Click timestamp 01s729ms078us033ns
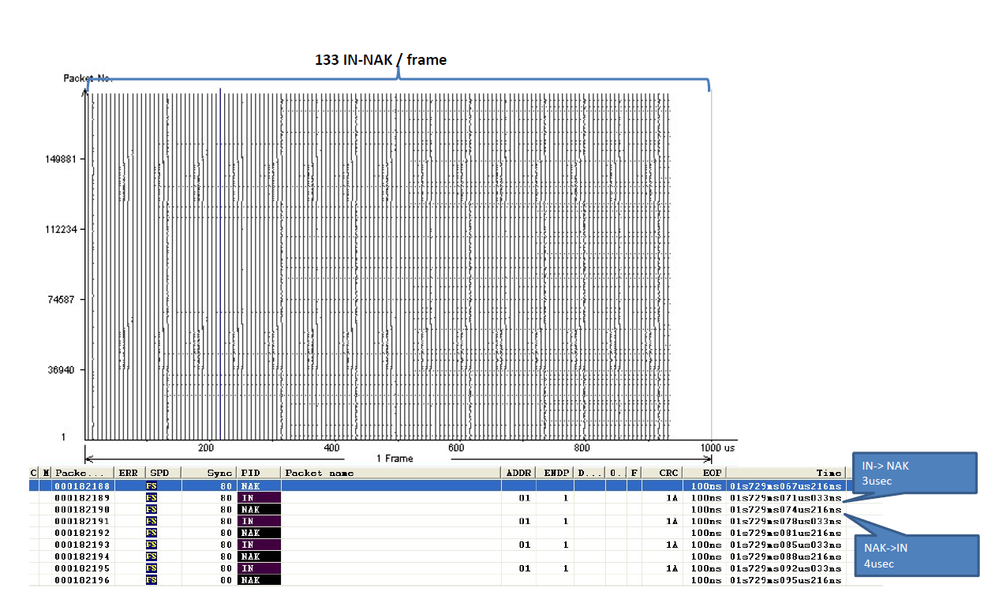Image resolution: width=999 pixels, height=611 pixels. (786, 521)
